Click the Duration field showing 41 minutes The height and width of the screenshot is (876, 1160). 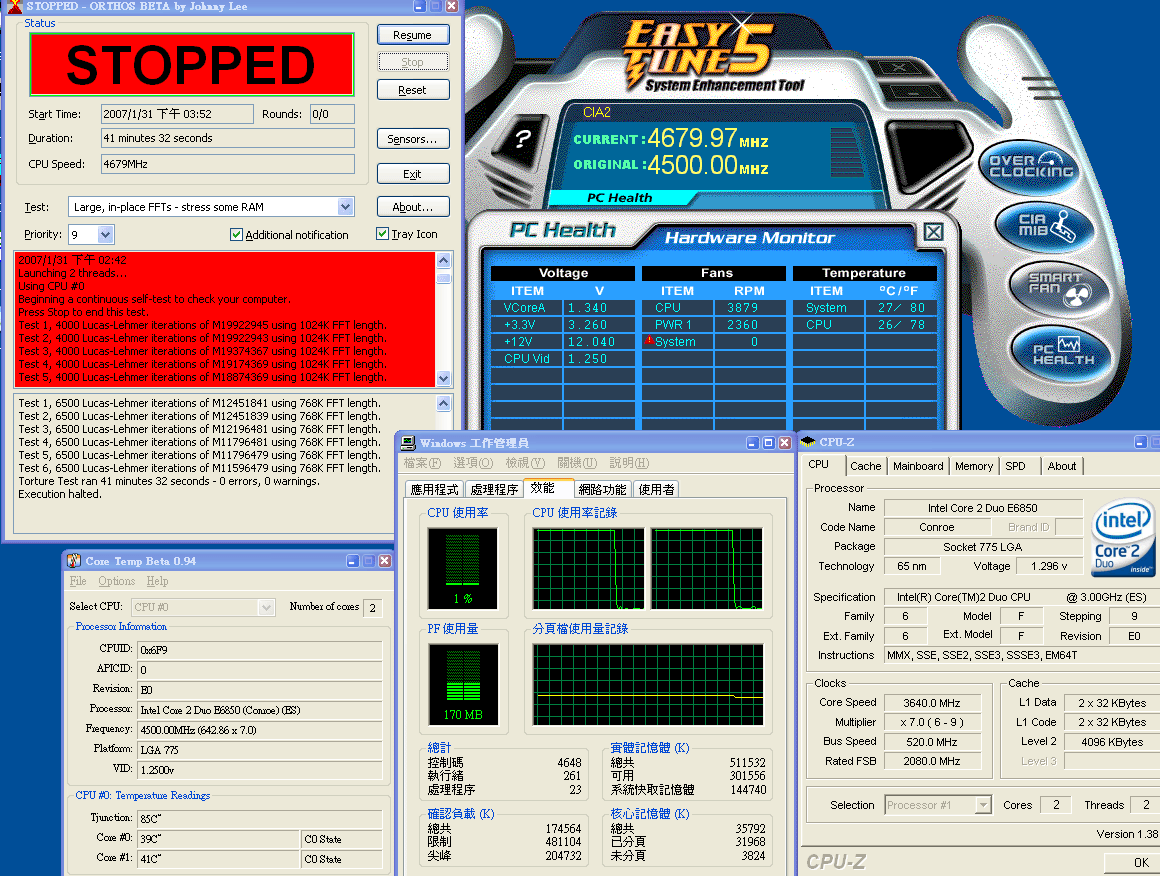point(228,138)
